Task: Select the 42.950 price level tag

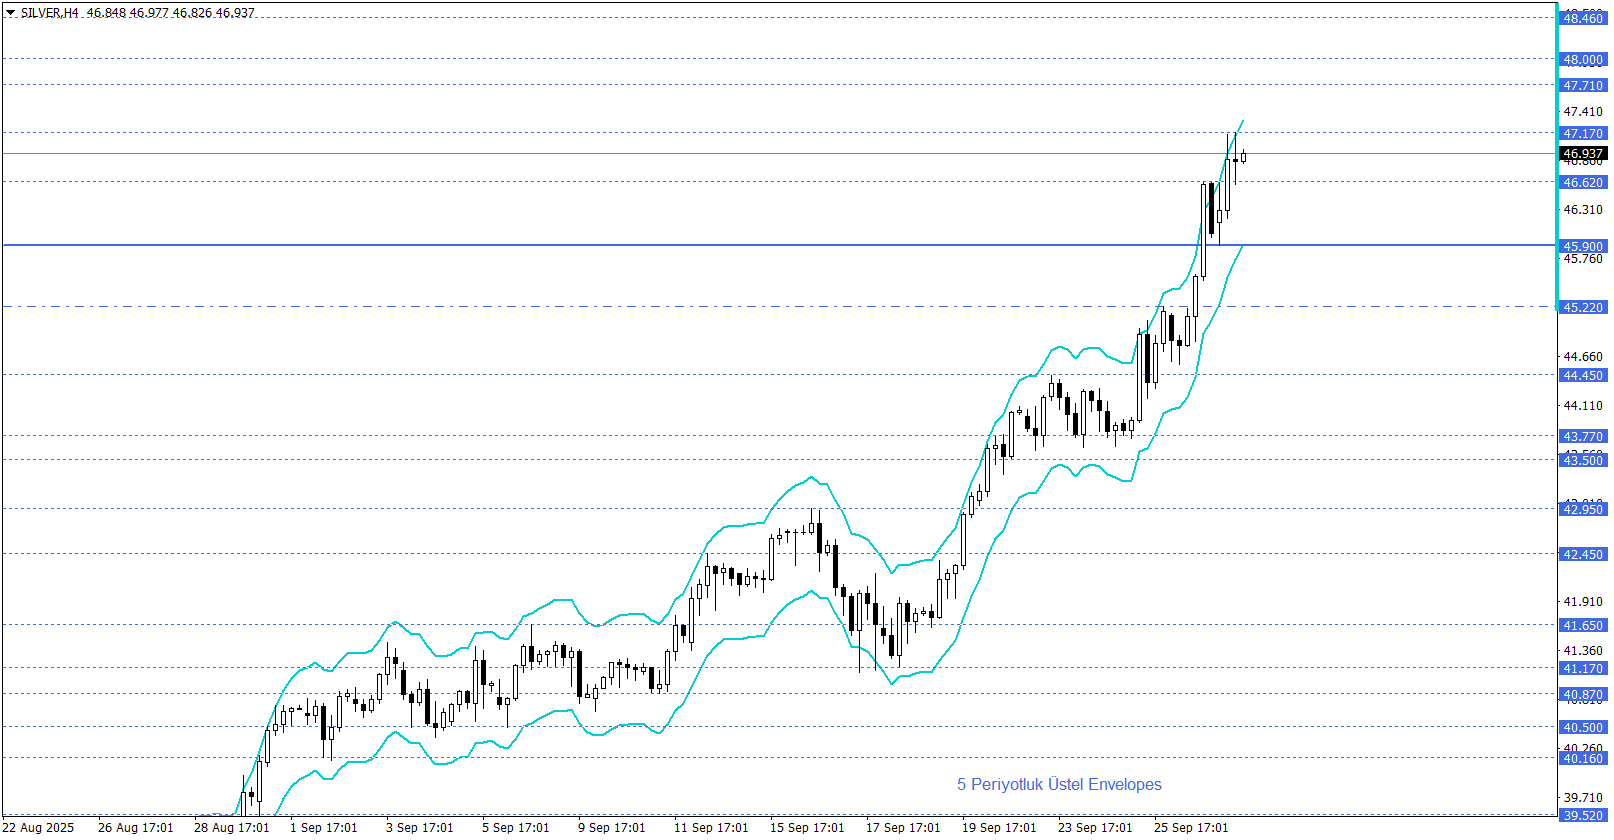Action: [1583, 509]
